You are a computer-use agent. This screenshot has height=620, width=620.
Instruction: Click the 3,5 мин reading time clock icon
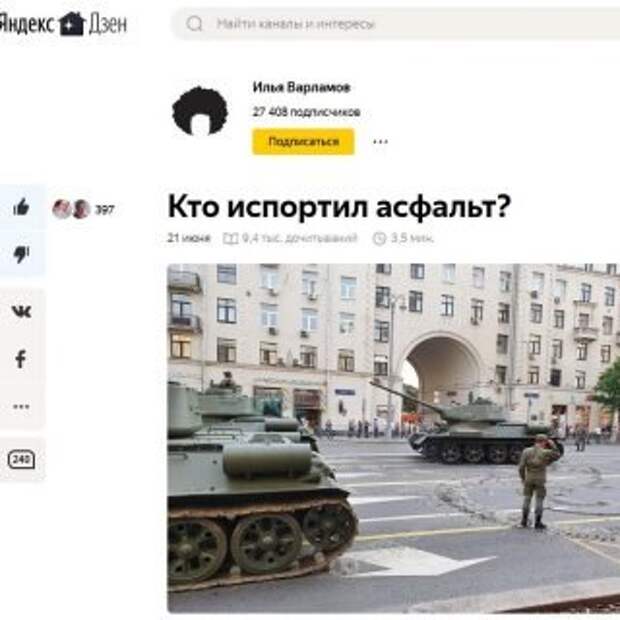(x=379, y=238)
